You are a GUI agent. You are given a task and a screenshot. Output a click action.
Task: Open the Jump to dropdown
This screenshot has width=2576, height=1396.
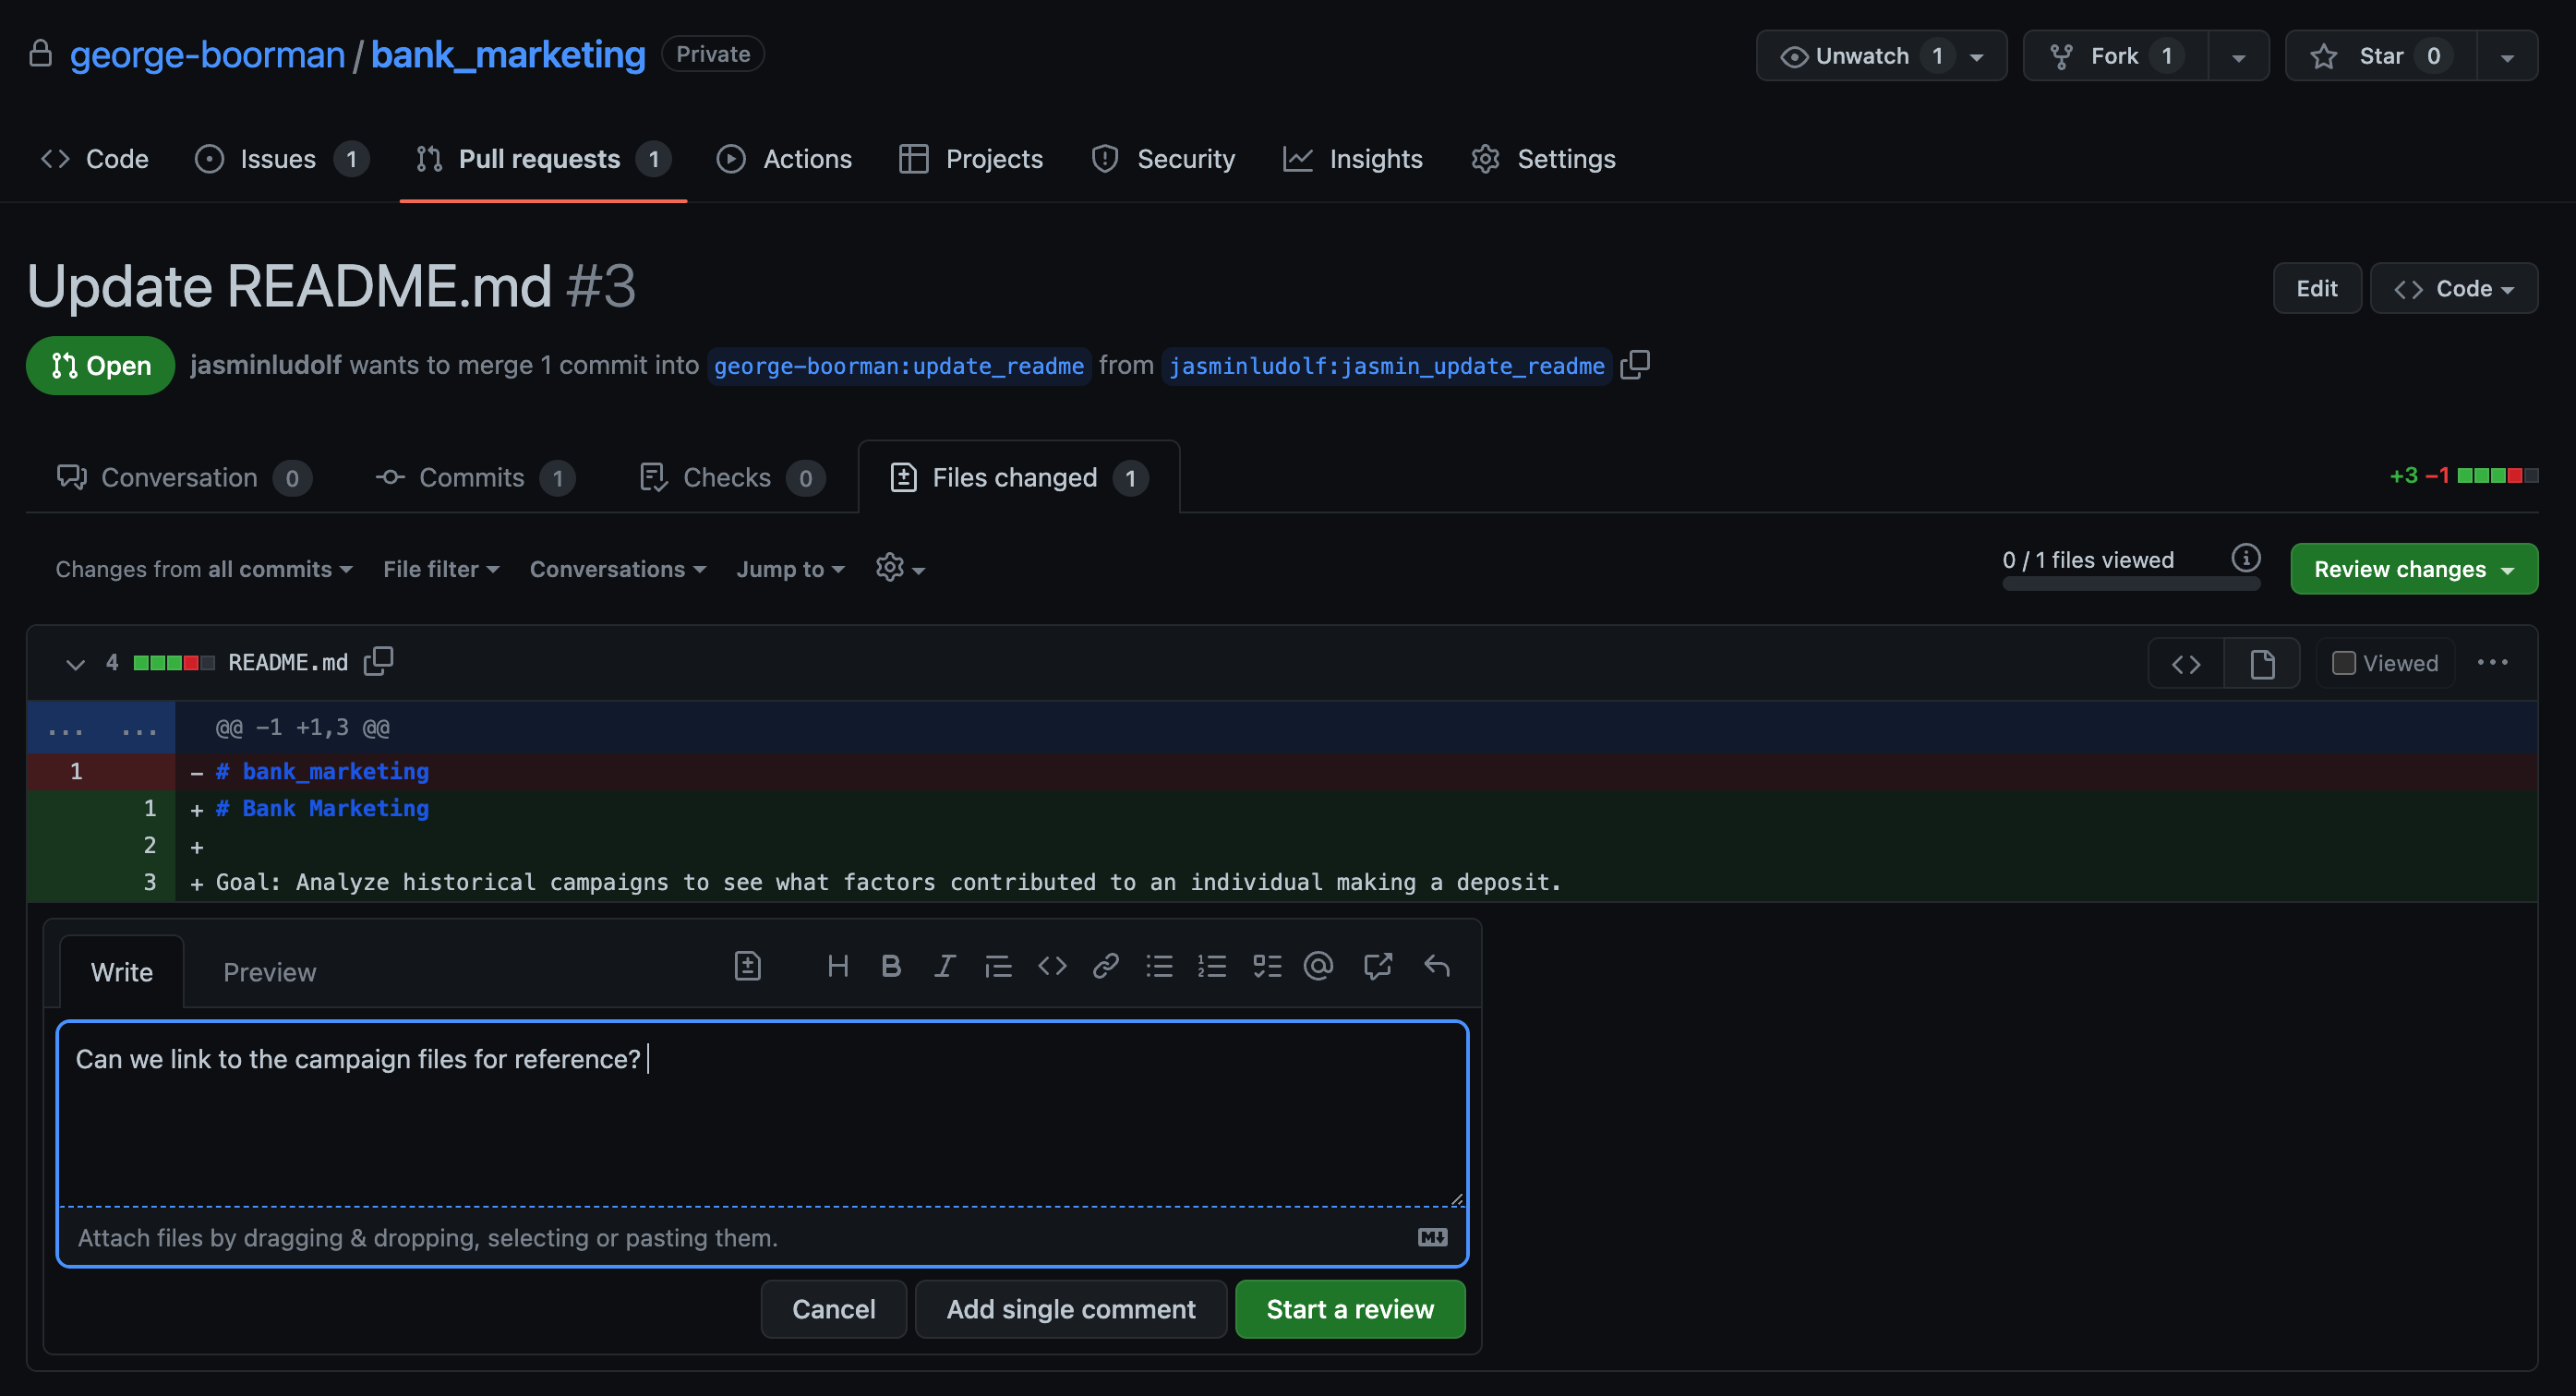[791, 569]
